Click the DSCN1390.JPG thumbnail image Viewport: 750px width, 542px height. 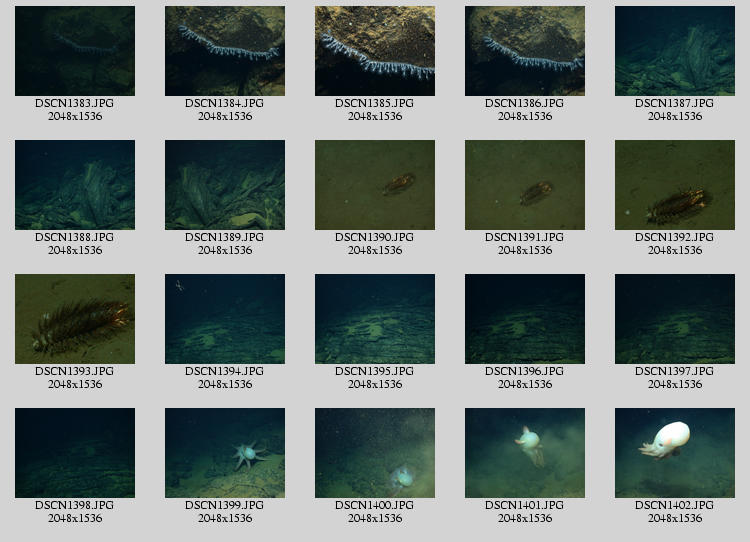(375, 185)
